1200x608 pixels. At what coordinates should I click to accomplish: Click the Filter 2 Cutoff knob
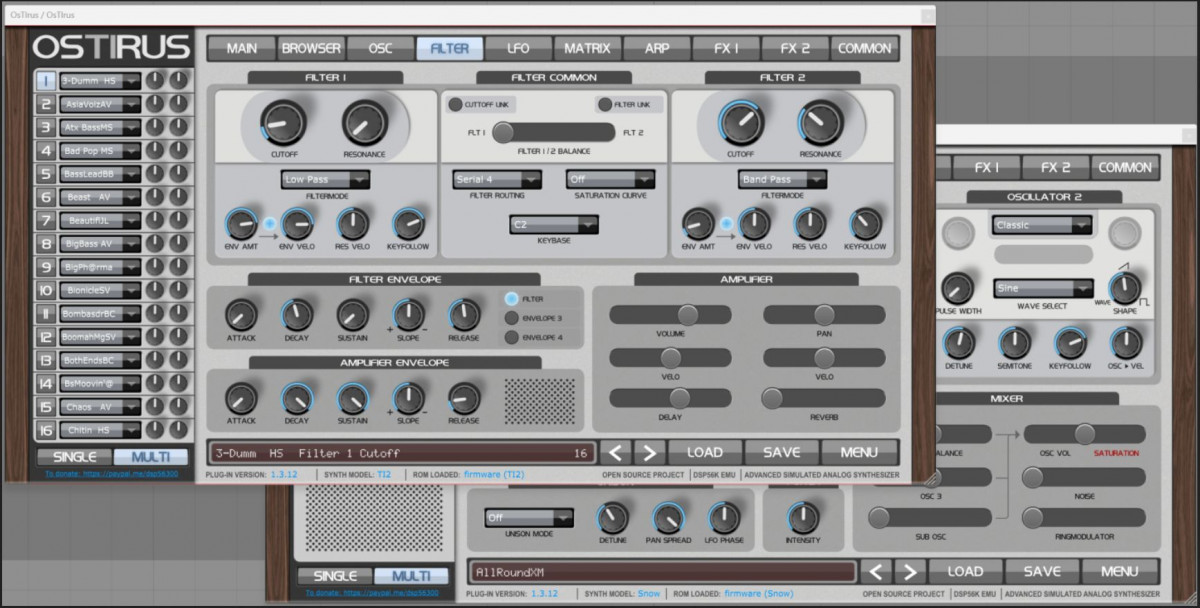[x=741, y=123]
